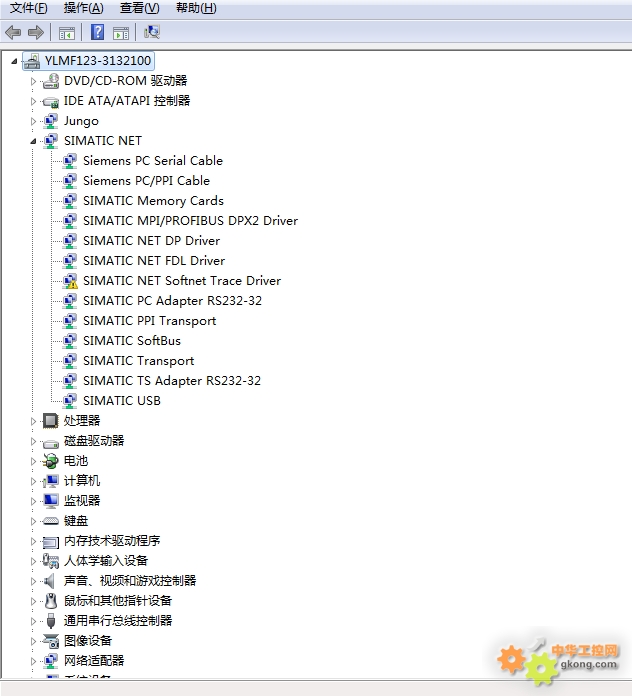Select the 鼠标和其他指针设备 category label
This screenshot has width=632, height=696.
pyautogui.click(x=118, y=601)
